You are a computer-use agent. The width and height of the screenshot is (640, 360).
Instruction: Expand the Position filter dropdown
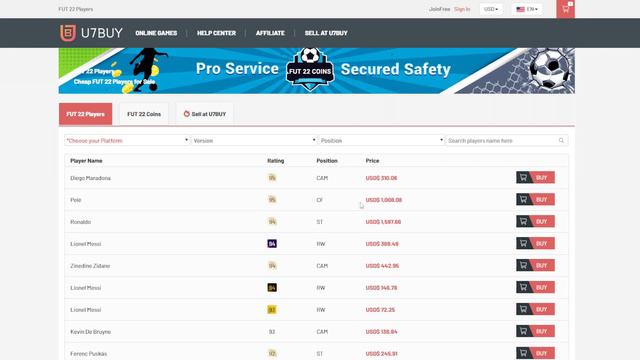381,140
